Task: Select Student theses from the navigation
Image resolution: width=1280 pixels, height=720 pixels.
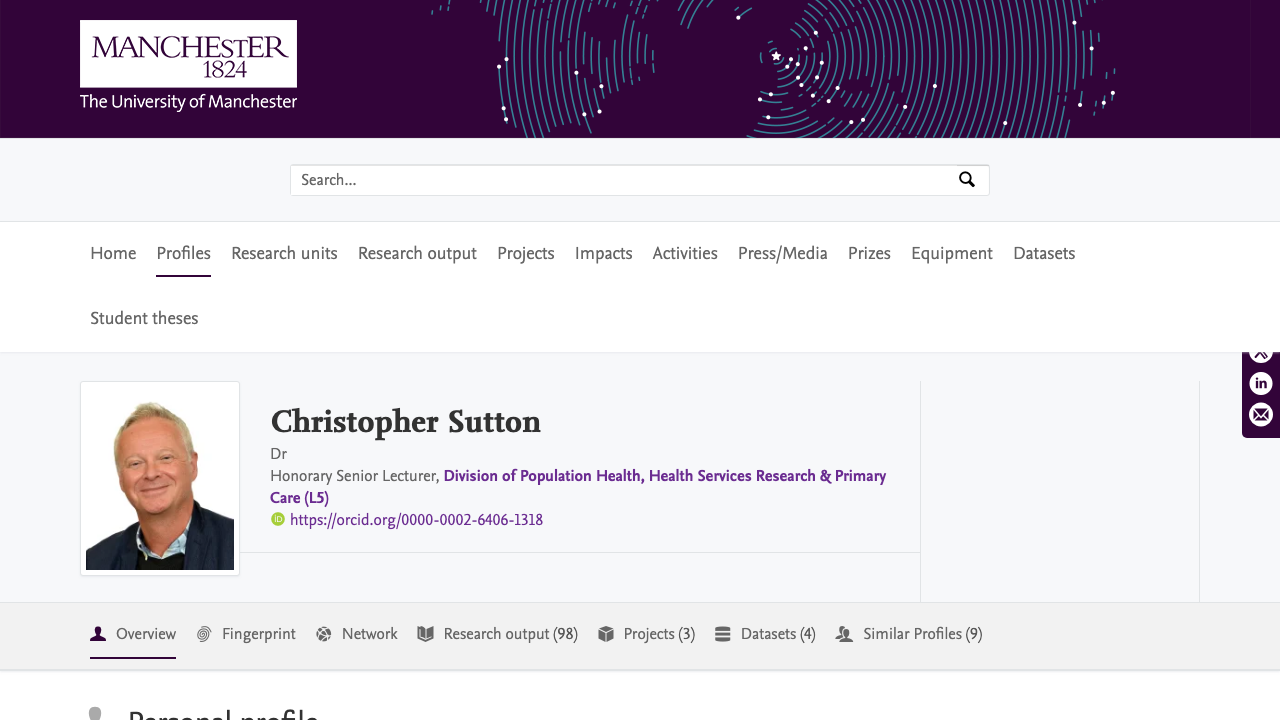Action: point(144,318)
